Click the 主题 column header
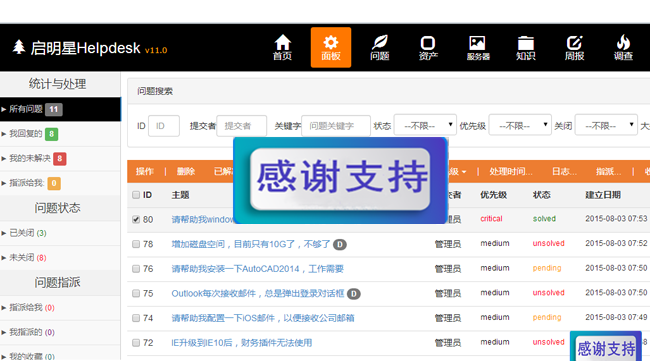The width and height of the screenshot is (650, 361). coord(180,195)
